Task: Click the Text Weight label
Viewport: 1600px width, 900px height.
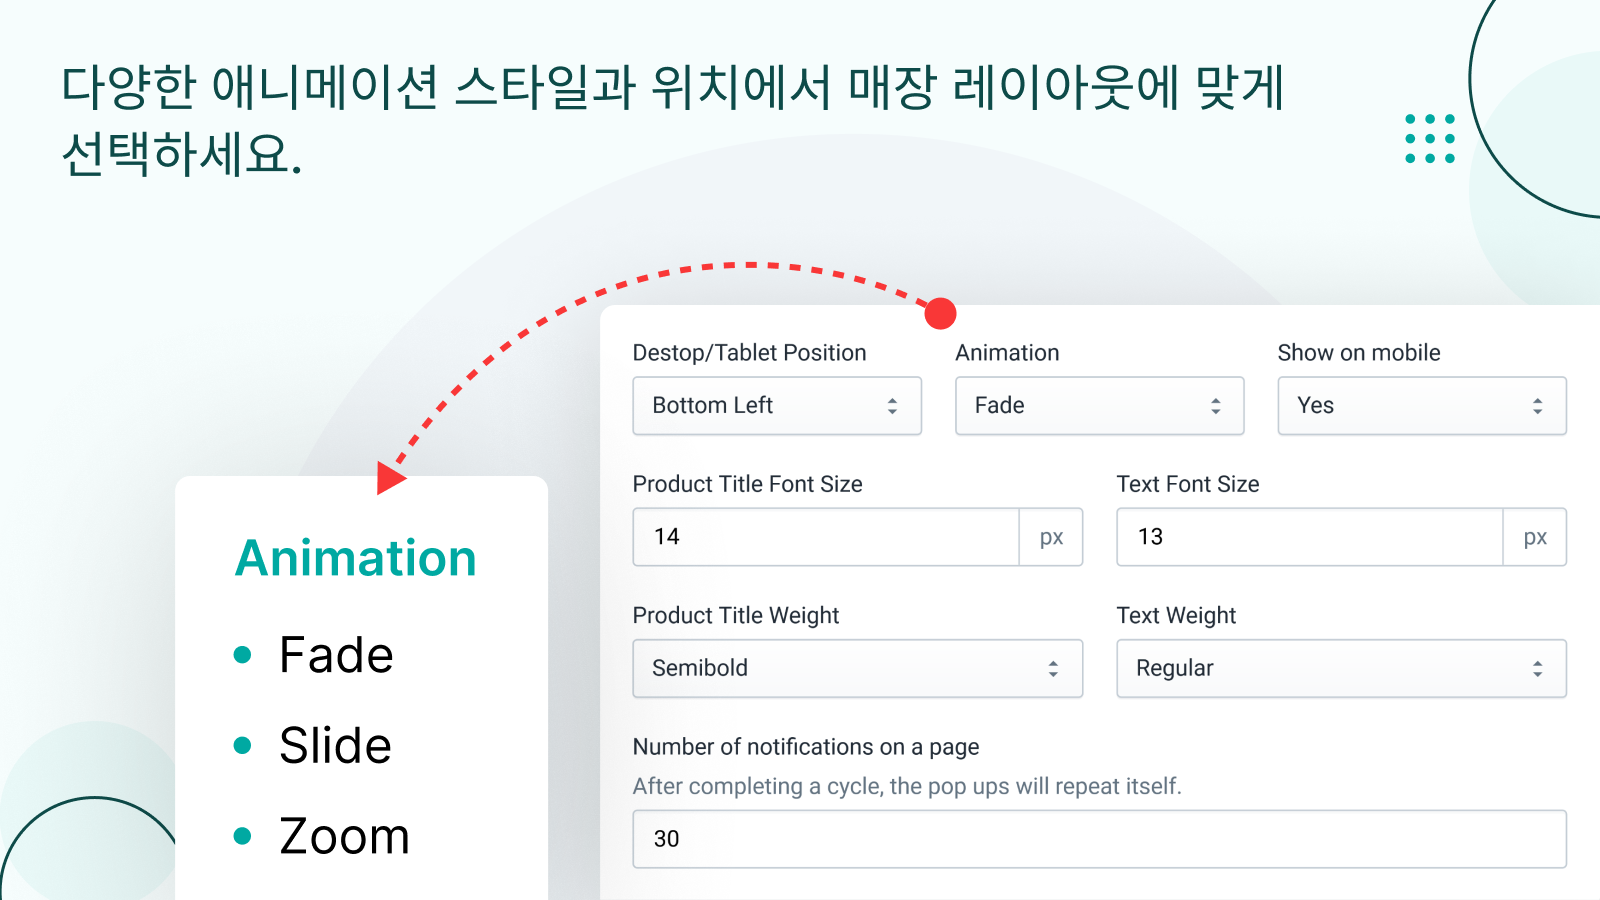Action: [1176, 616]
